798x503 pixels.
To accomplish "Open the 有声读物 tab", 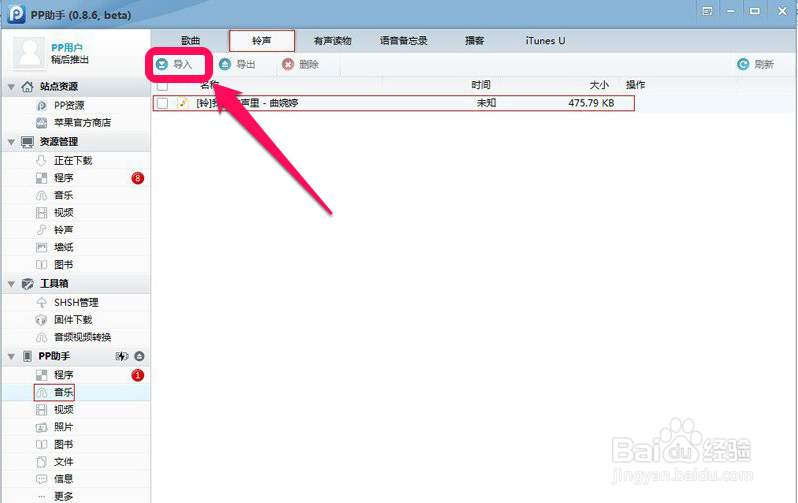I will pyautogui.click(x=332, y=41).
